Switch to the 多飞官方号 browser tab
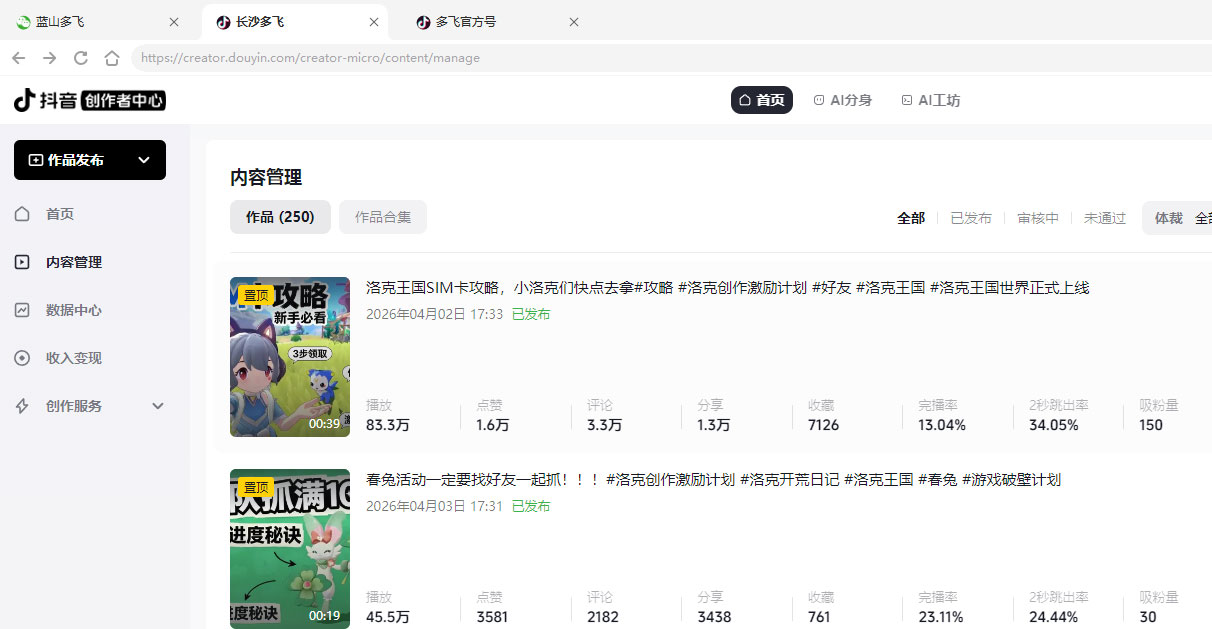Image resolution: width=1212 pixels, height=629 pixels. [x=498, y=22]
